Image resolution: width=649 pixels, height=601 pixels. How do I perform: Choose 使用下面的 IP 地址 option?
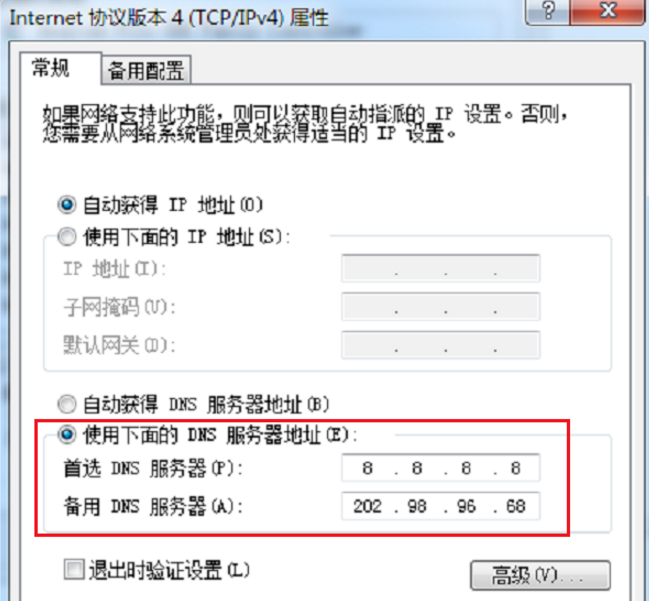(67, 237)
